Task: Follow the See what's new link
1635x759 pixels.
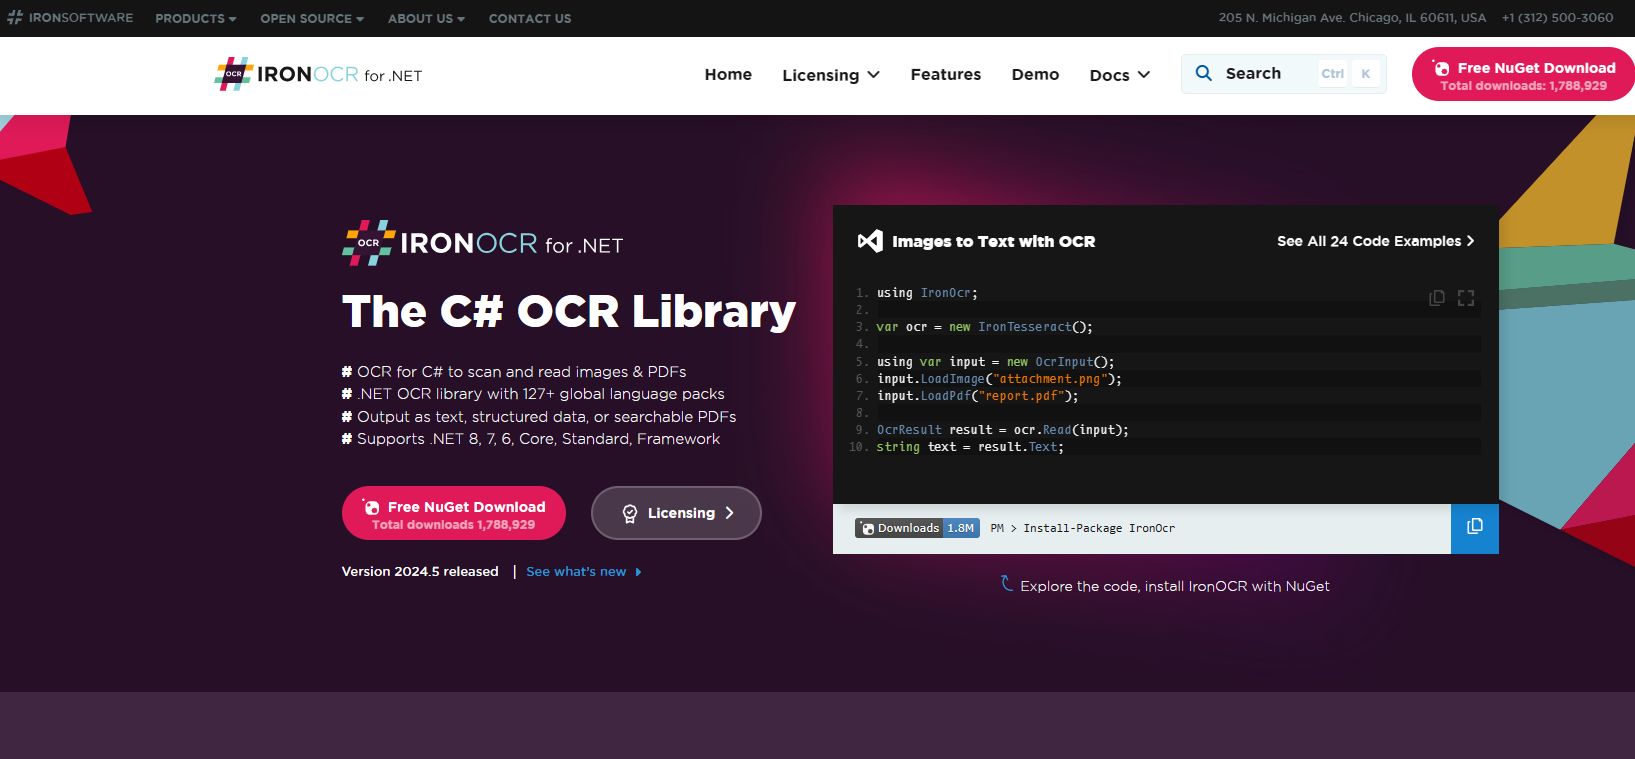Action: pos(584,572)
